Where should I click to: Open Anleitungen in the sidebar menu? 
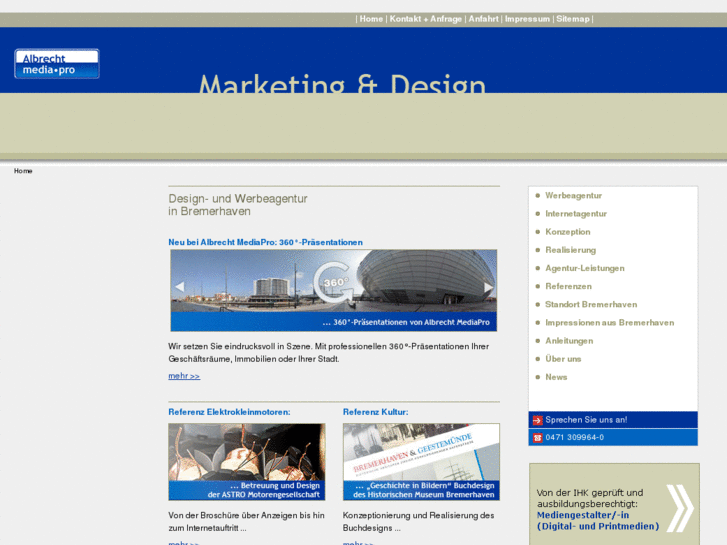569,340
